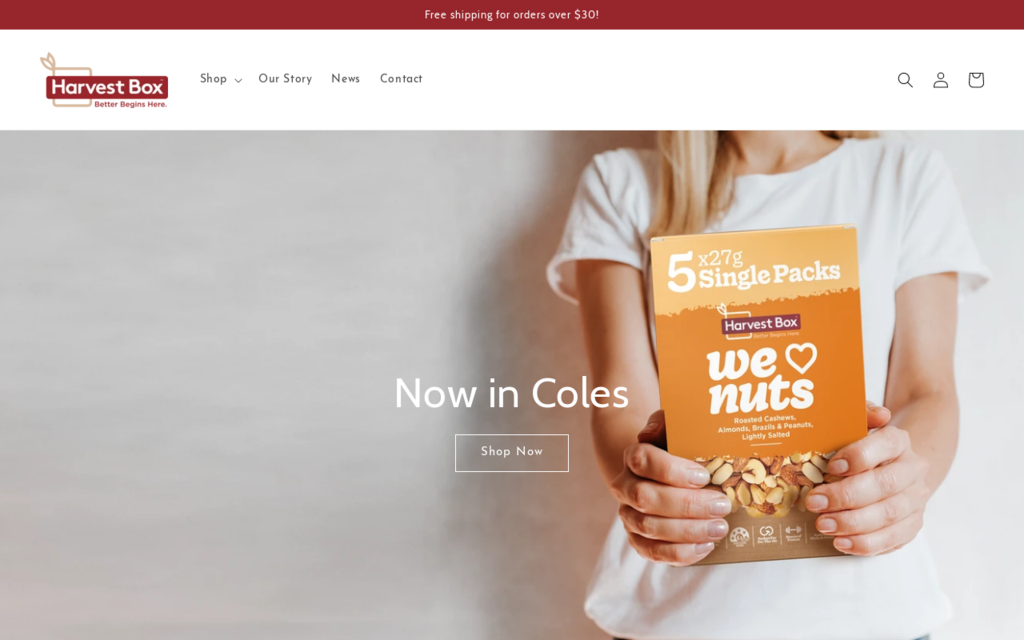
Task: Open the search magnifier icon
Action: (904, 80)
